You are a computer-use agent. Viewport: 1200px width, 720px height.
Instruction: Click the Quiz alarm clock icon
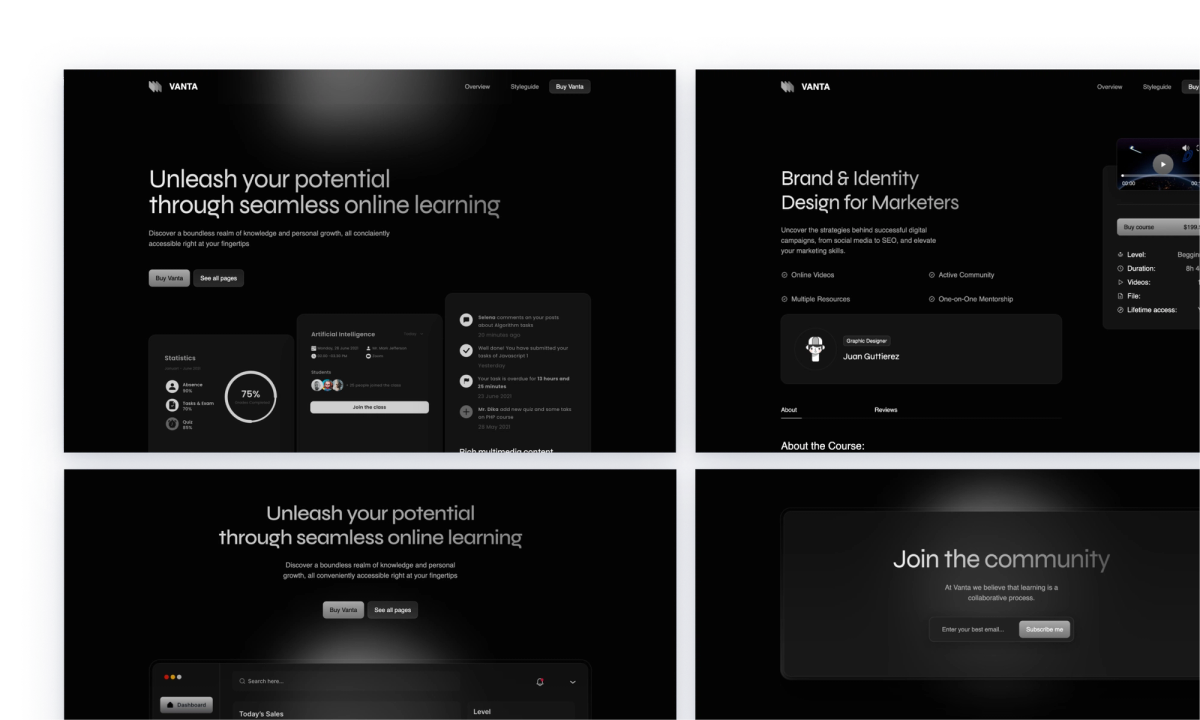[x=172, y=424]
